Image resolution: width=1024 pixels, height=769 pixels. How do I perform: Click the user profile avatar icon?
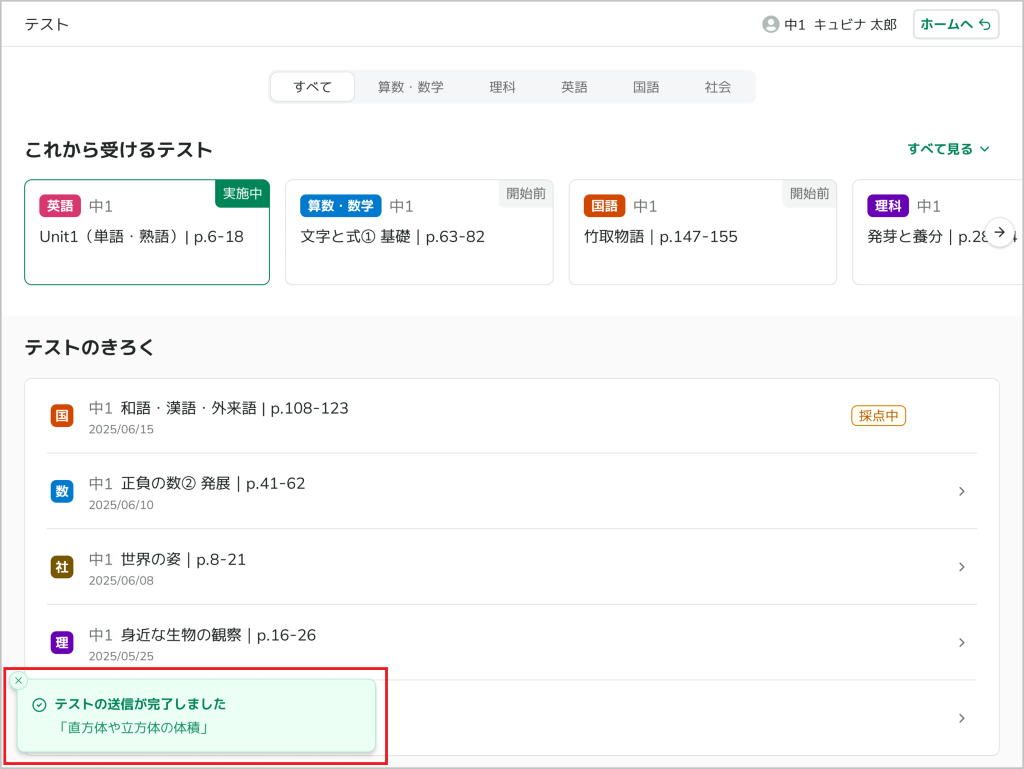(771, 25)
